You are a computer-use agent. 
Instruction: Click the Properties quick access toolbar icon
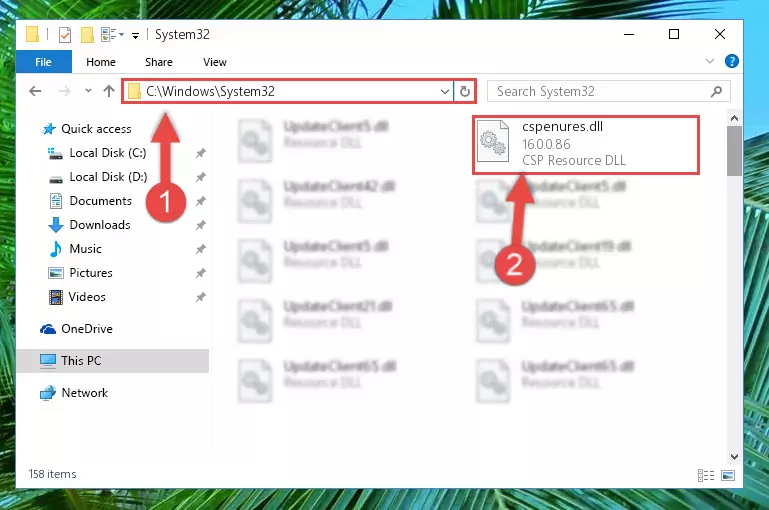tap(64, 35)
